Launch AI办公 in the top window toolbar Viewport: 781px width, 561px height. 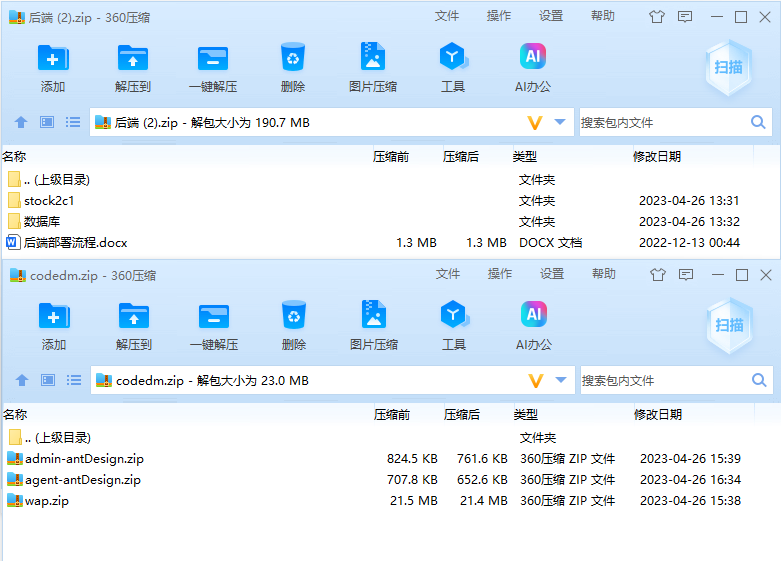click(x=533, y=58)
